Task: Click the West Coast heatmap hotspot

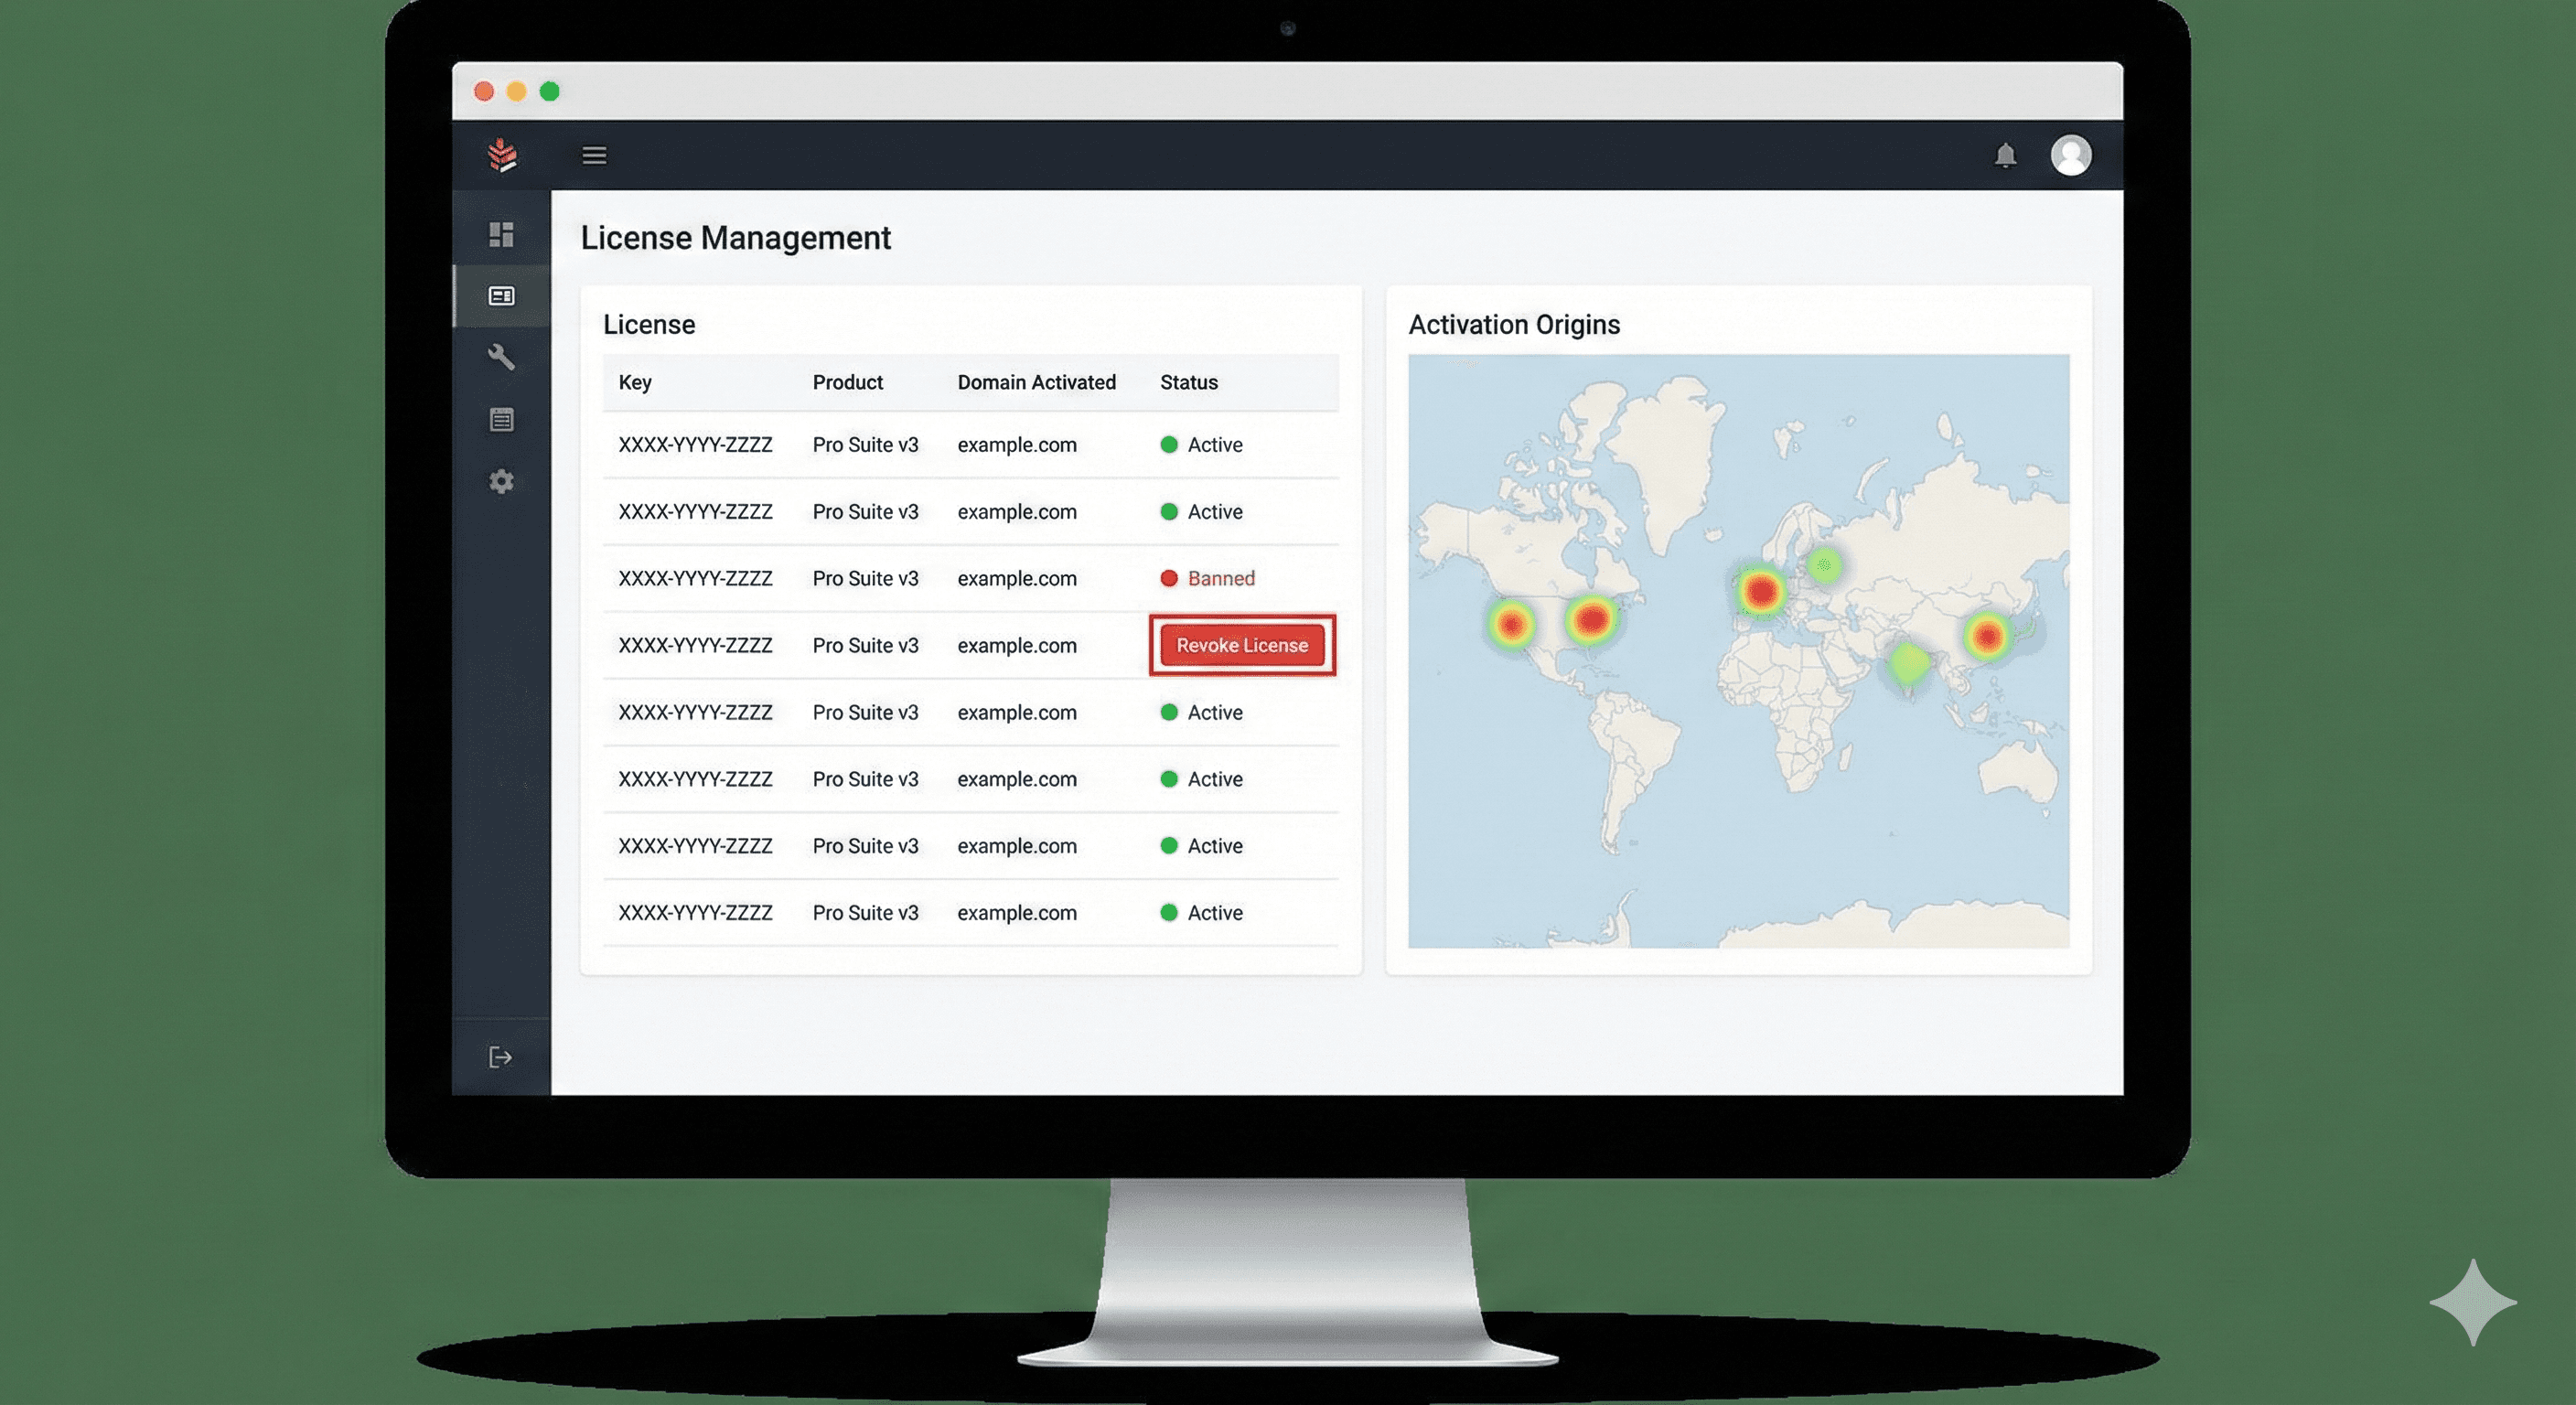Action: (x=1510, y=623)
